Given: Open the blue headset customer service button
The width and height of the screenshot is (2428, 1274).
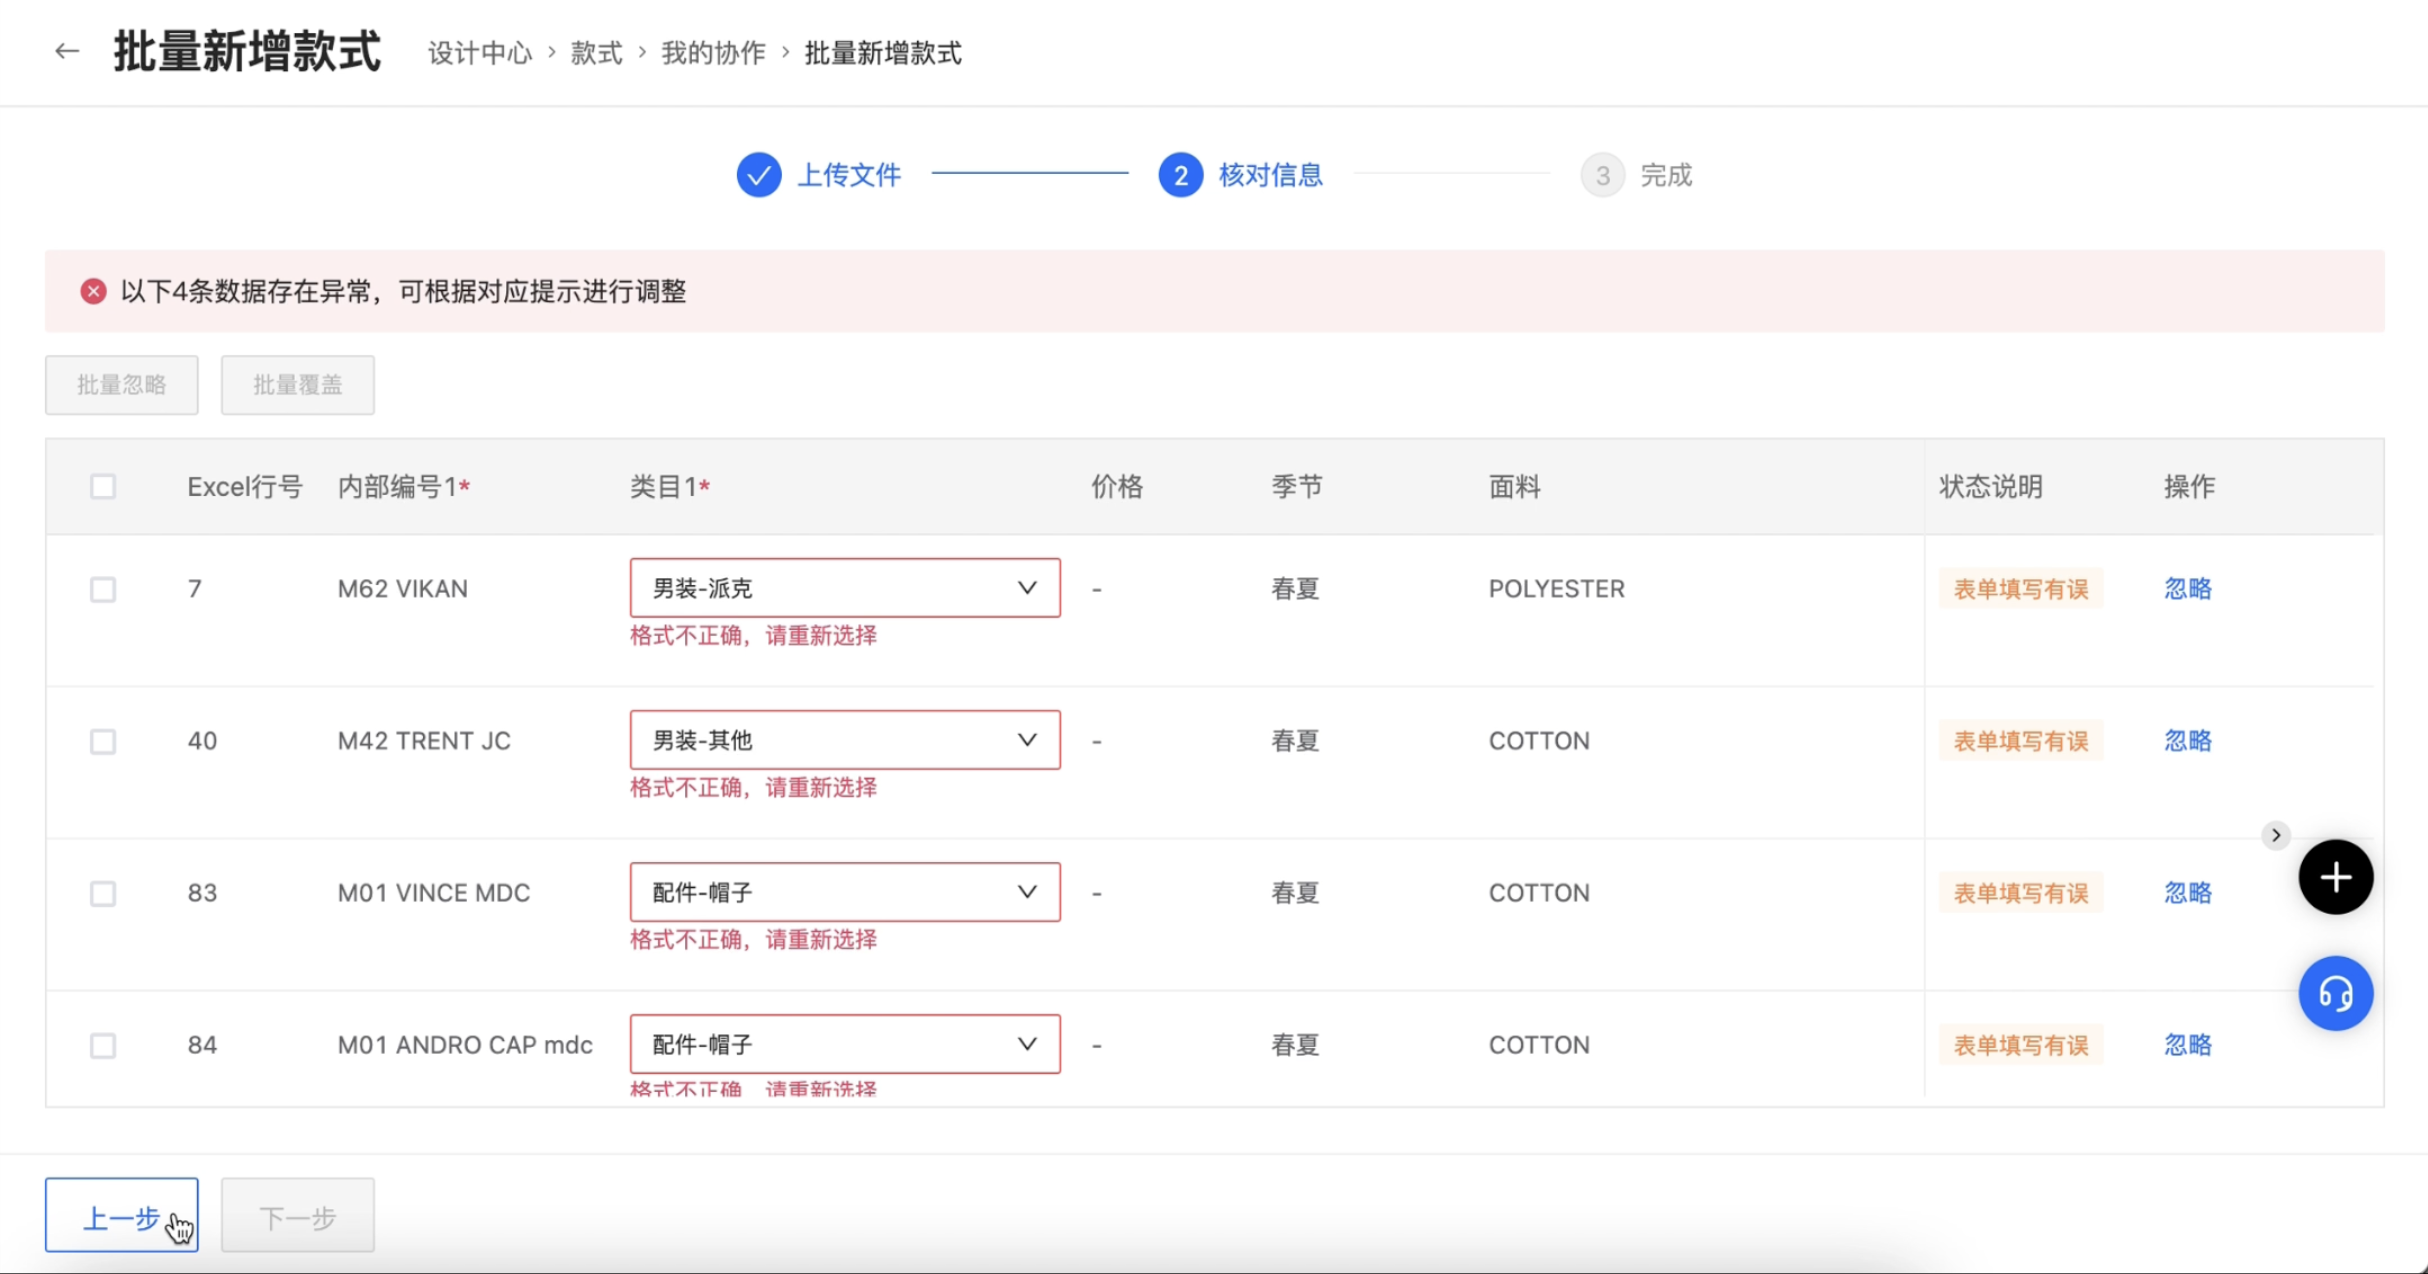Looking at the screenshot, I should click(x=2335, y=994).
